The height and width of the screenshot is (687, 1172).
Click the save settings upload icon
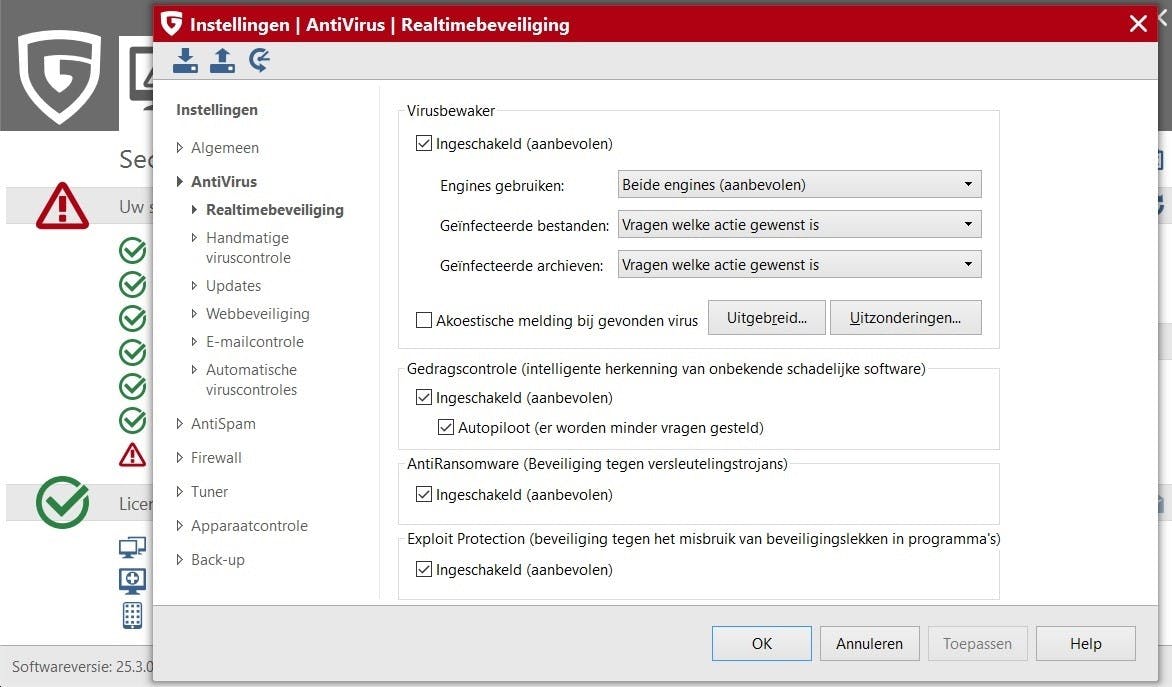point(222,60)
